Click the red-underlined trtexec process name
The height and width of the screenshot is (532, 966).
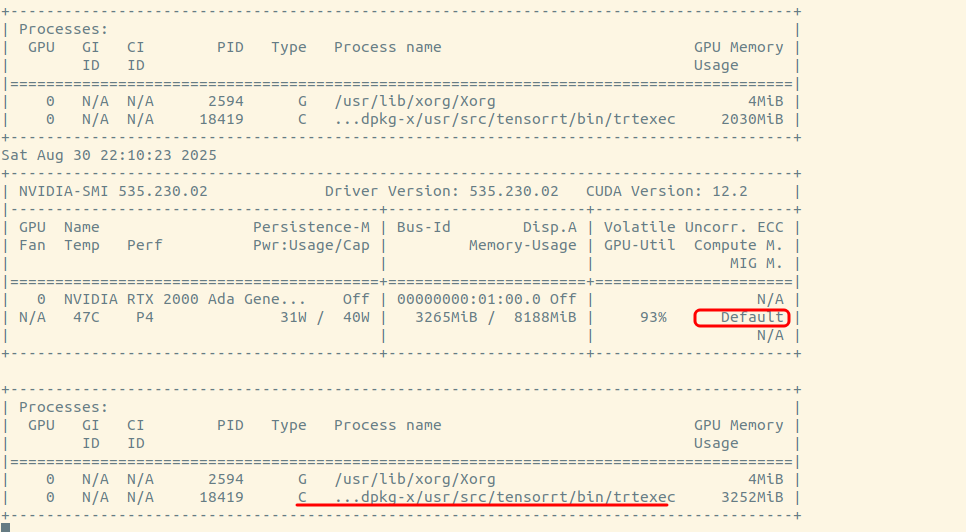coord(505,497)
